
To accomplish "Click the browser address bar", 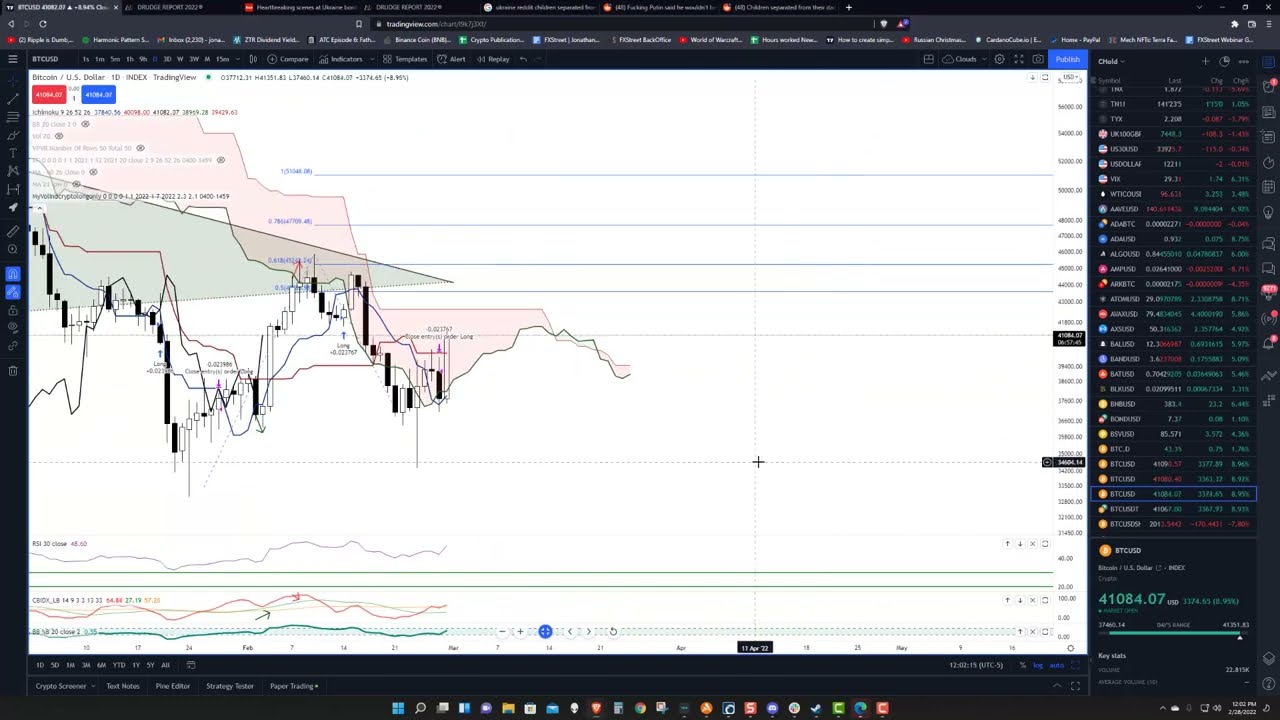I will (640, 24).
